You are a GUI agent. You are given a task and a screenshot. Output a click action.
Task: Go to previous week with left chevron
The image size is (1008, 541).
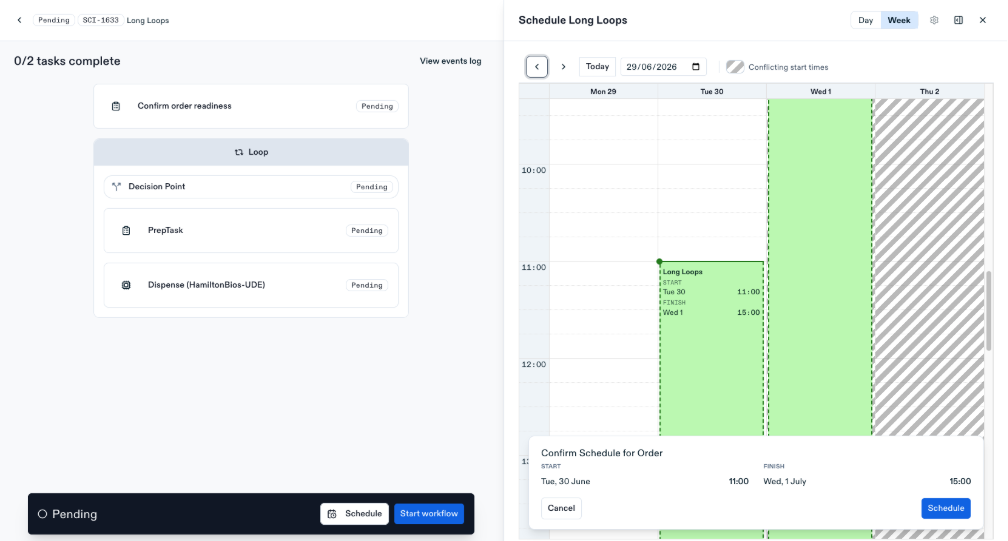pos(537,67)
